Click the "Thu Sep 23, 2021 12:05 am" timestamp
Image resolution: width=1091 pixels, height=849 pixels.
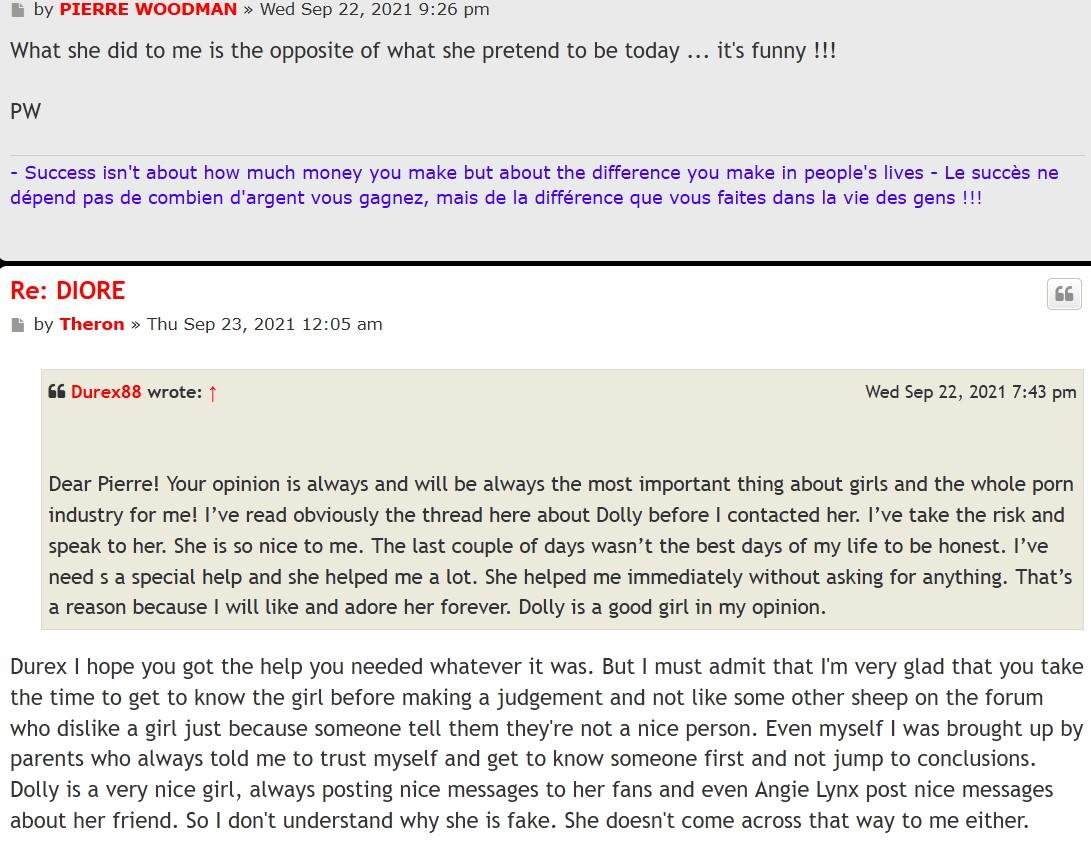pyautogui.click(x=264, y=324)
